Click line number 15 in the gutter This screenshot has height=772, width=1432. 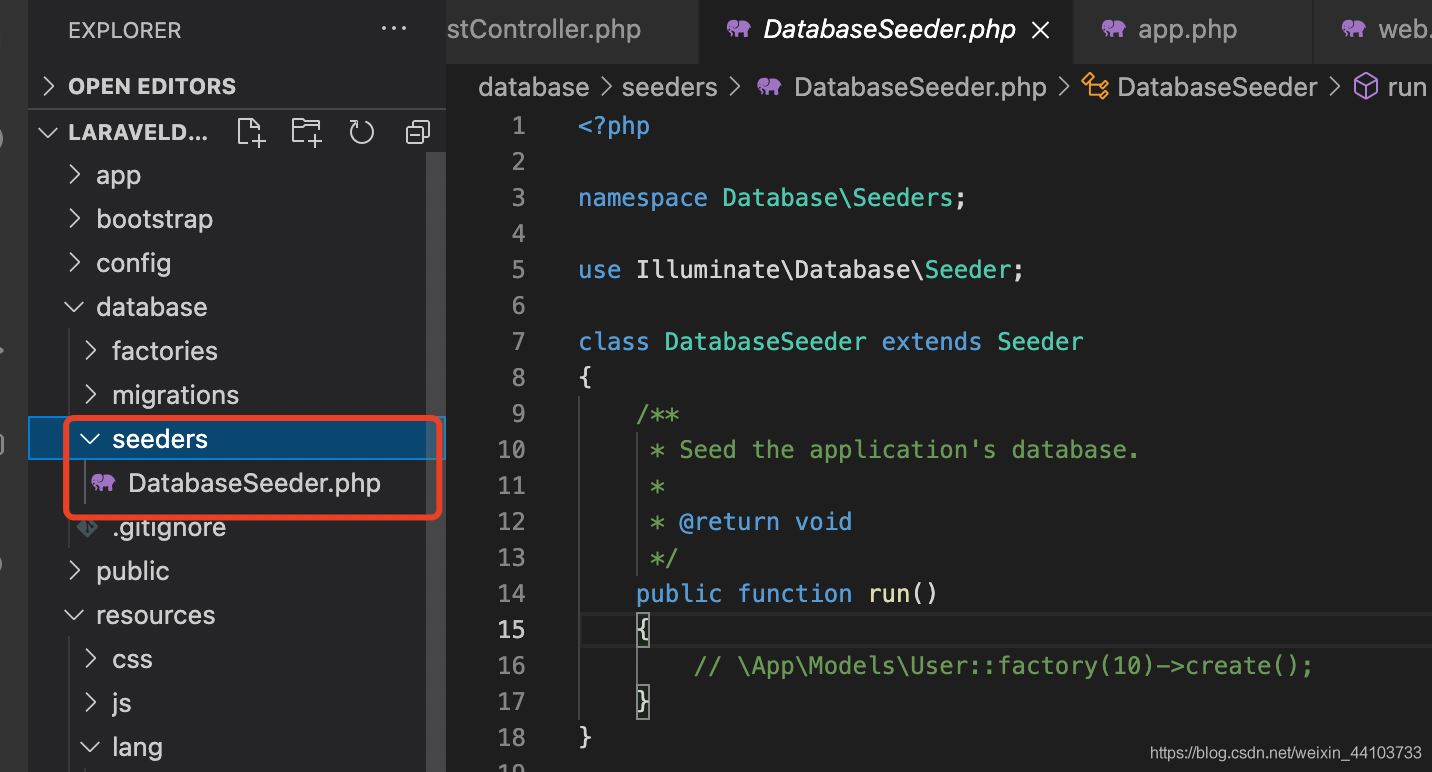pyautogui.click(x=511, y=629)
